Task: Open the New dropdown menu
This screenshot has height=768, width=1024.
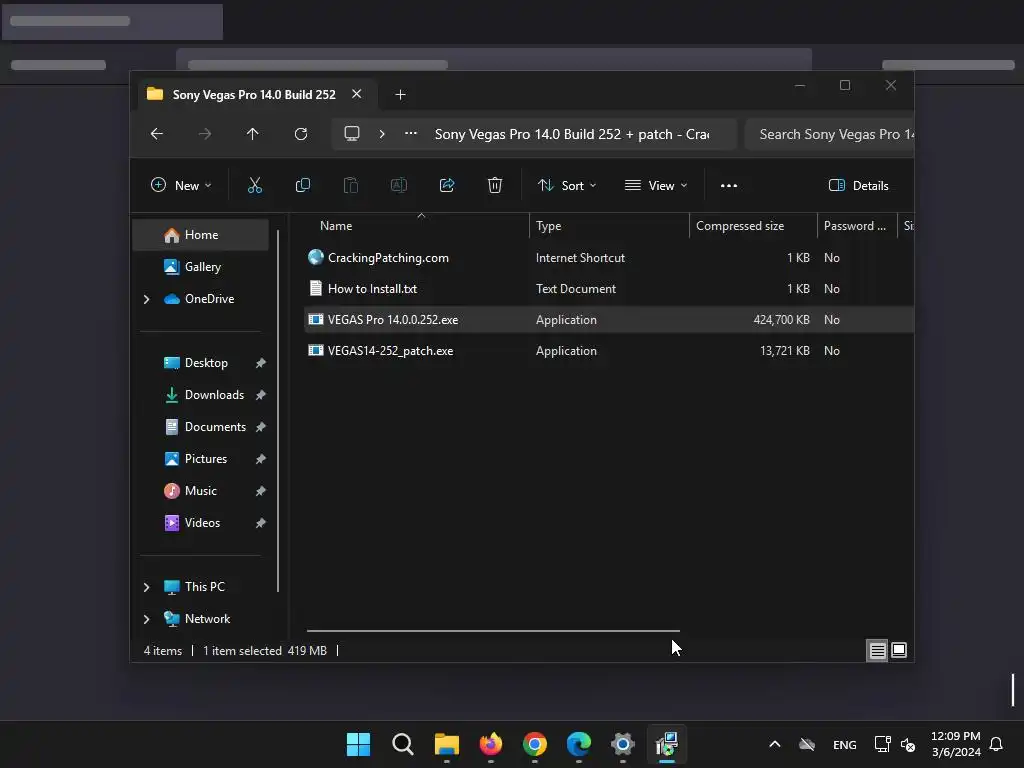Action: (182, 185)
